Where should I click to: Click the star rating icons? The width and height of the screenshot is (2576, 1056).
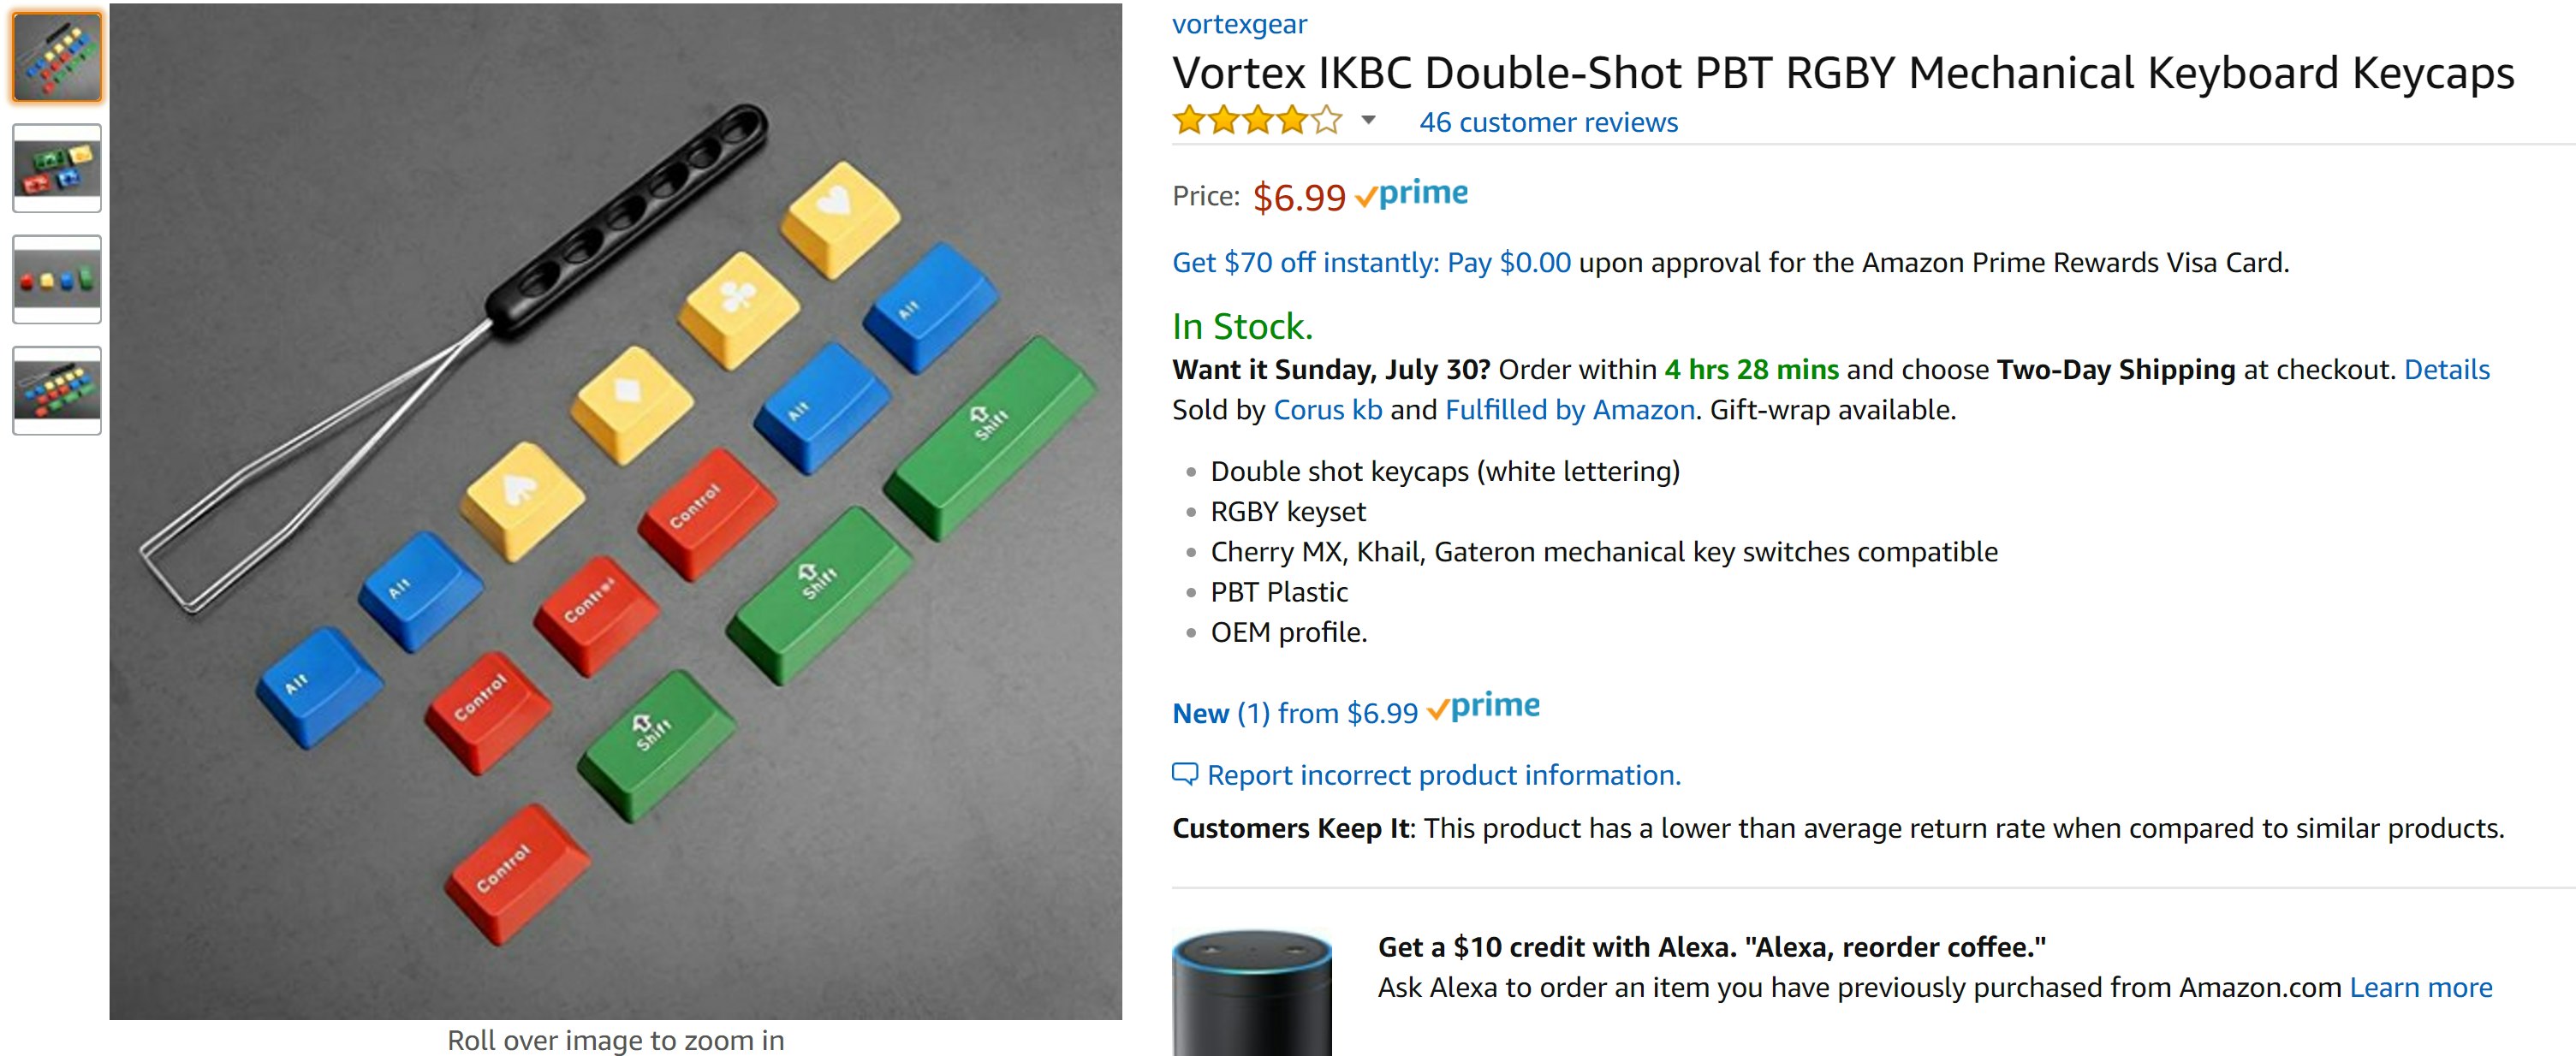click(x=1257, y=121)
